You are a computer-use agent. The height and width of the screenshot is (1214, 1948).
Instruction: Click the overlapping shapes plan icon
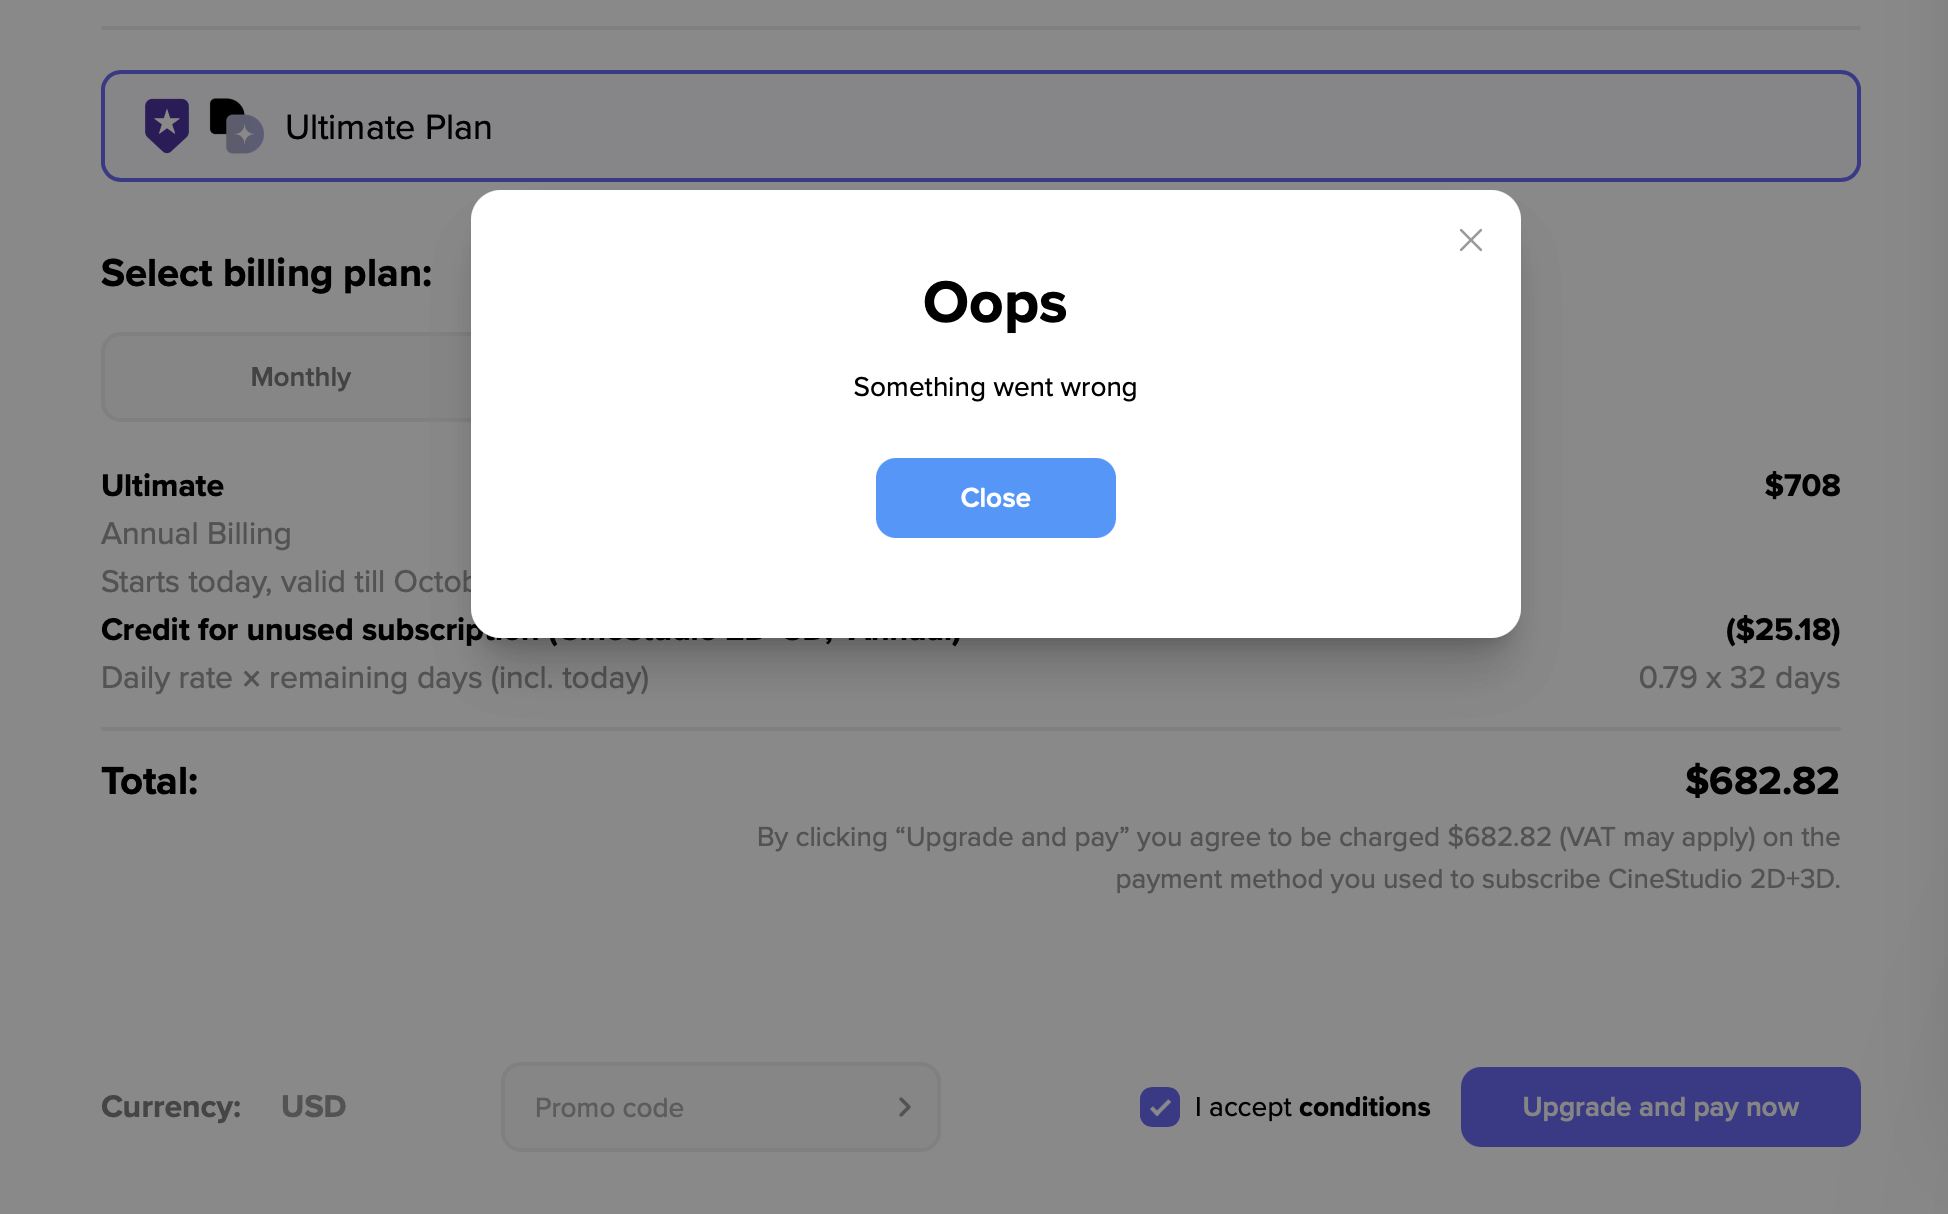[x=236, y=126]
